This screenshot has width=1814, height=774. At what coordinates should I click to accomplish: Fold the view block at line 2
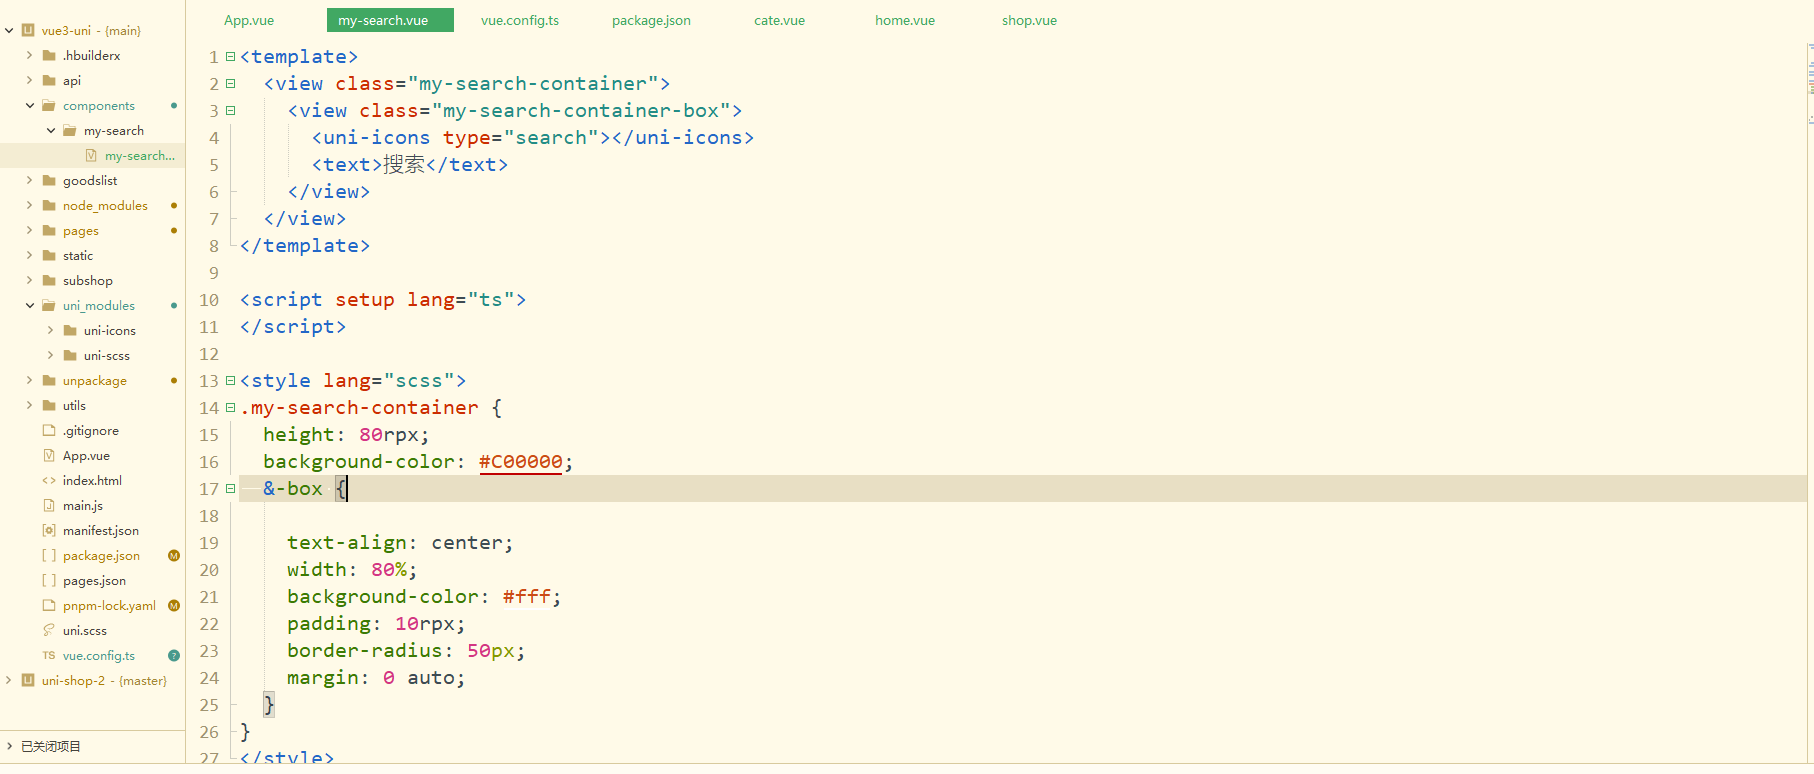tap(231, 84)
